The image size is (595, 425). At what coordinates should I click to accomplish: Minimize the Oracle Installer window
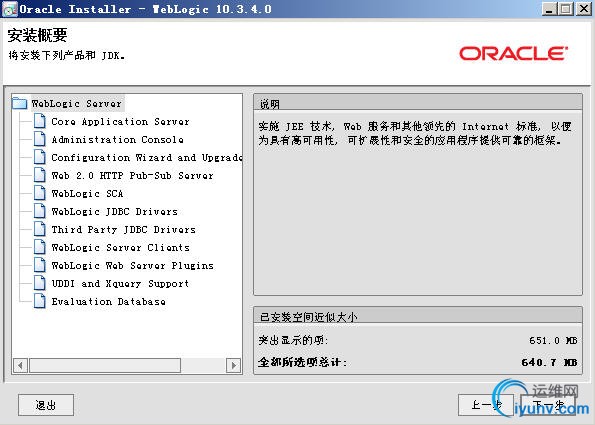coord(548,9)
